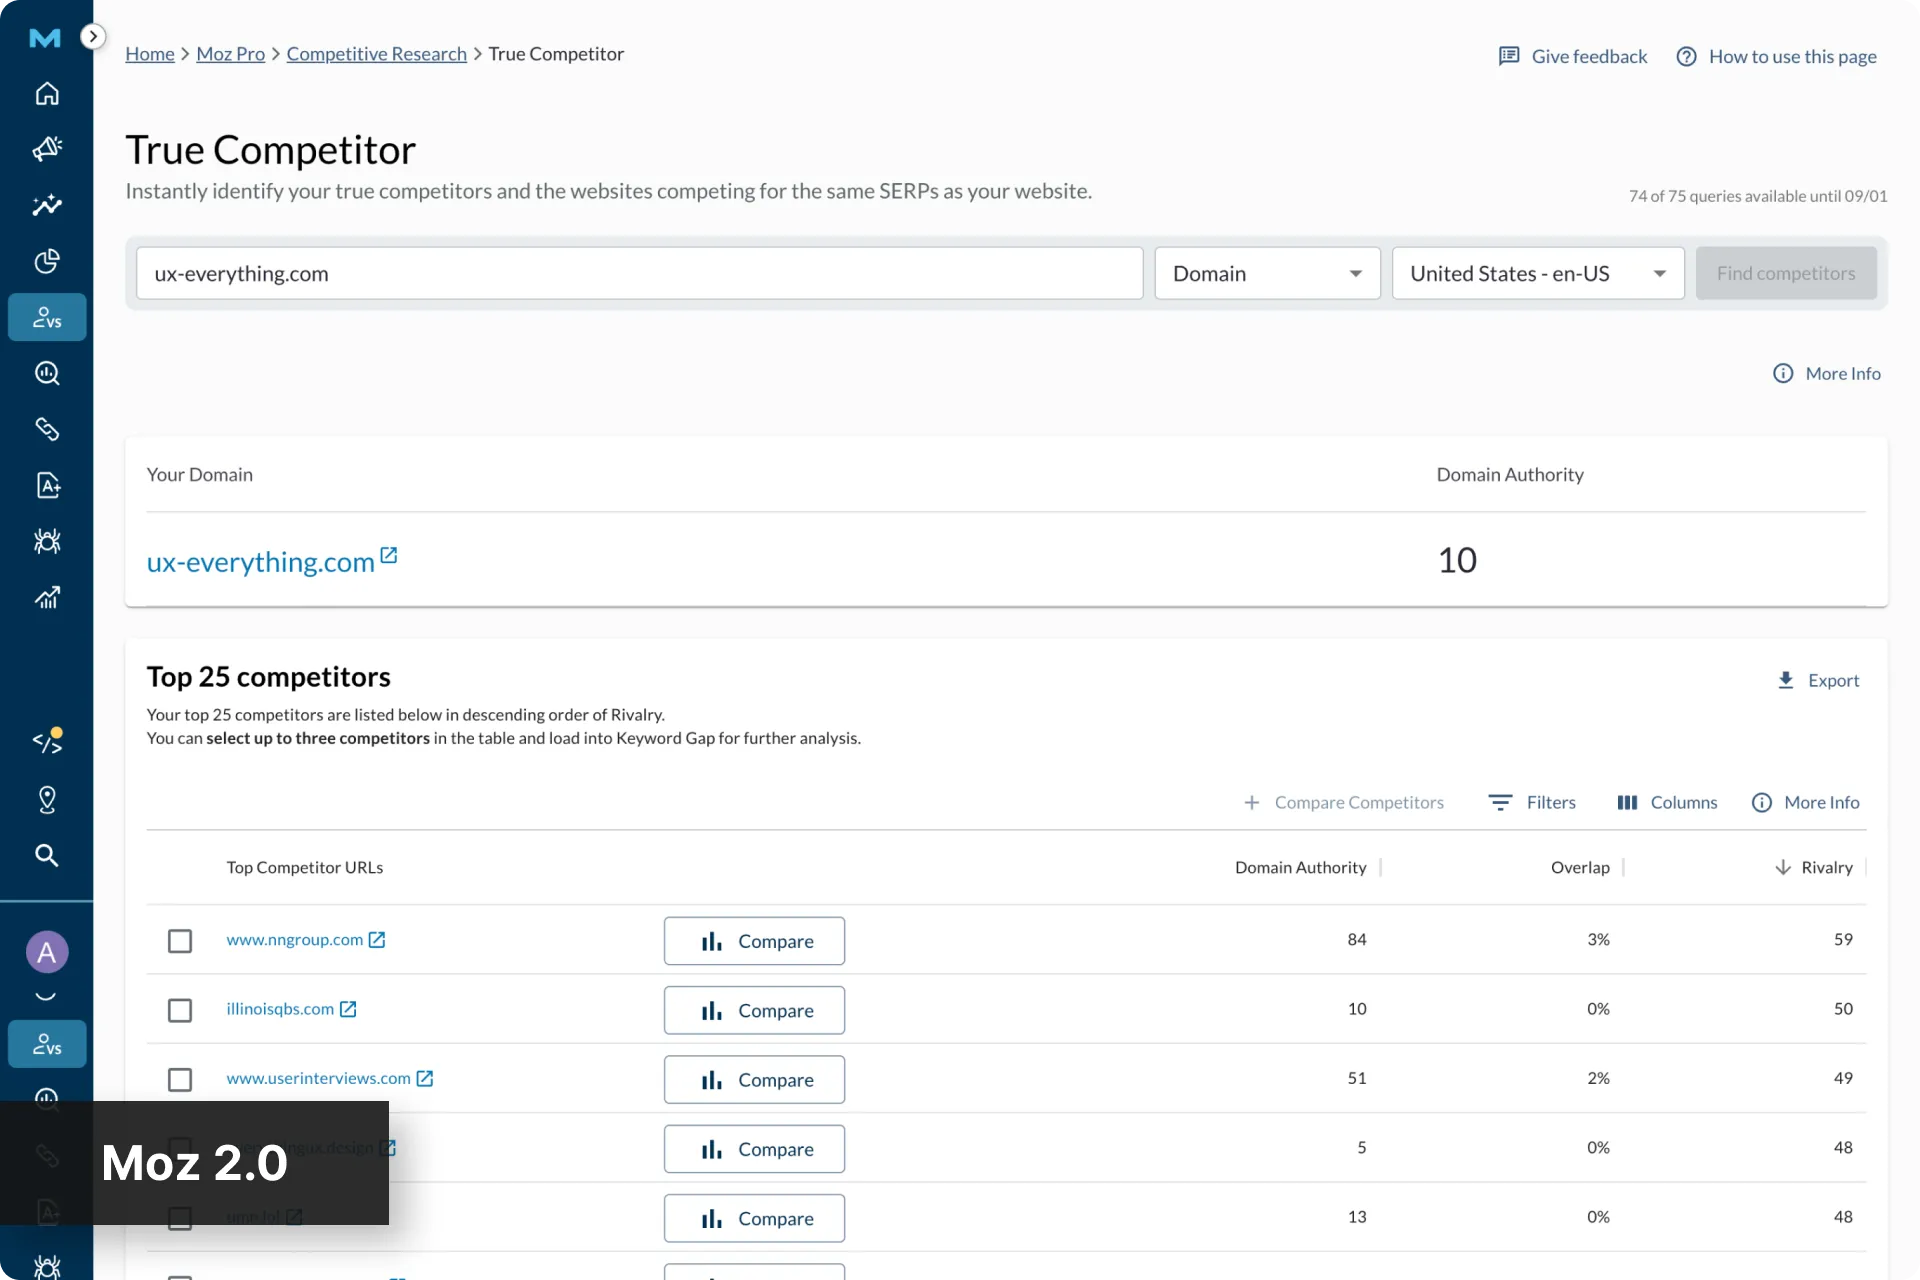Click the rising bar chart sidebar icon

click(x=47, y=597)
